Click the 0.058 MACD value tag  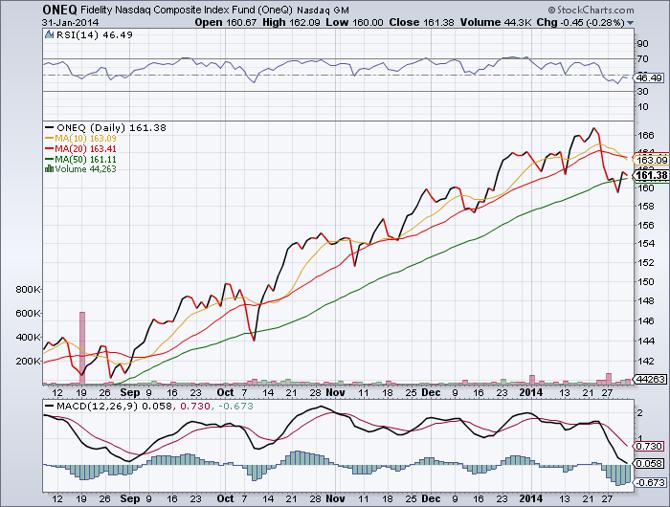click(649, 463)
